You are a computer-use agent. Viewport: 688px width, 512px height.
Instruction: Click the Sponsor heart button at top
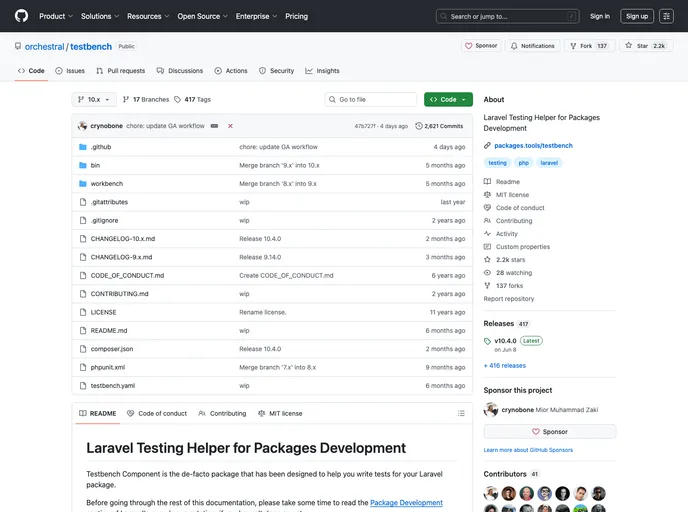point(481,46)
